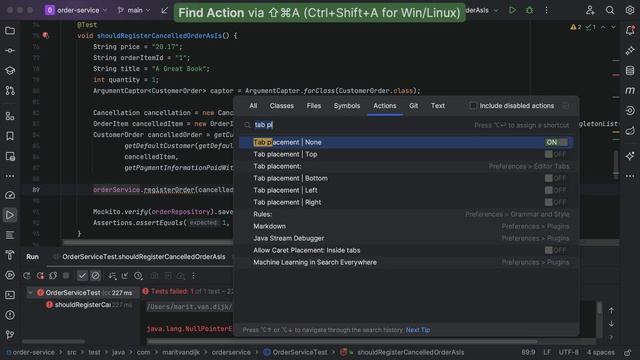Image resolution: width=640 pixels, height=360 pixels.
Task: Click the editor vertical scrollbar thumb
Action: coord(616,165)
